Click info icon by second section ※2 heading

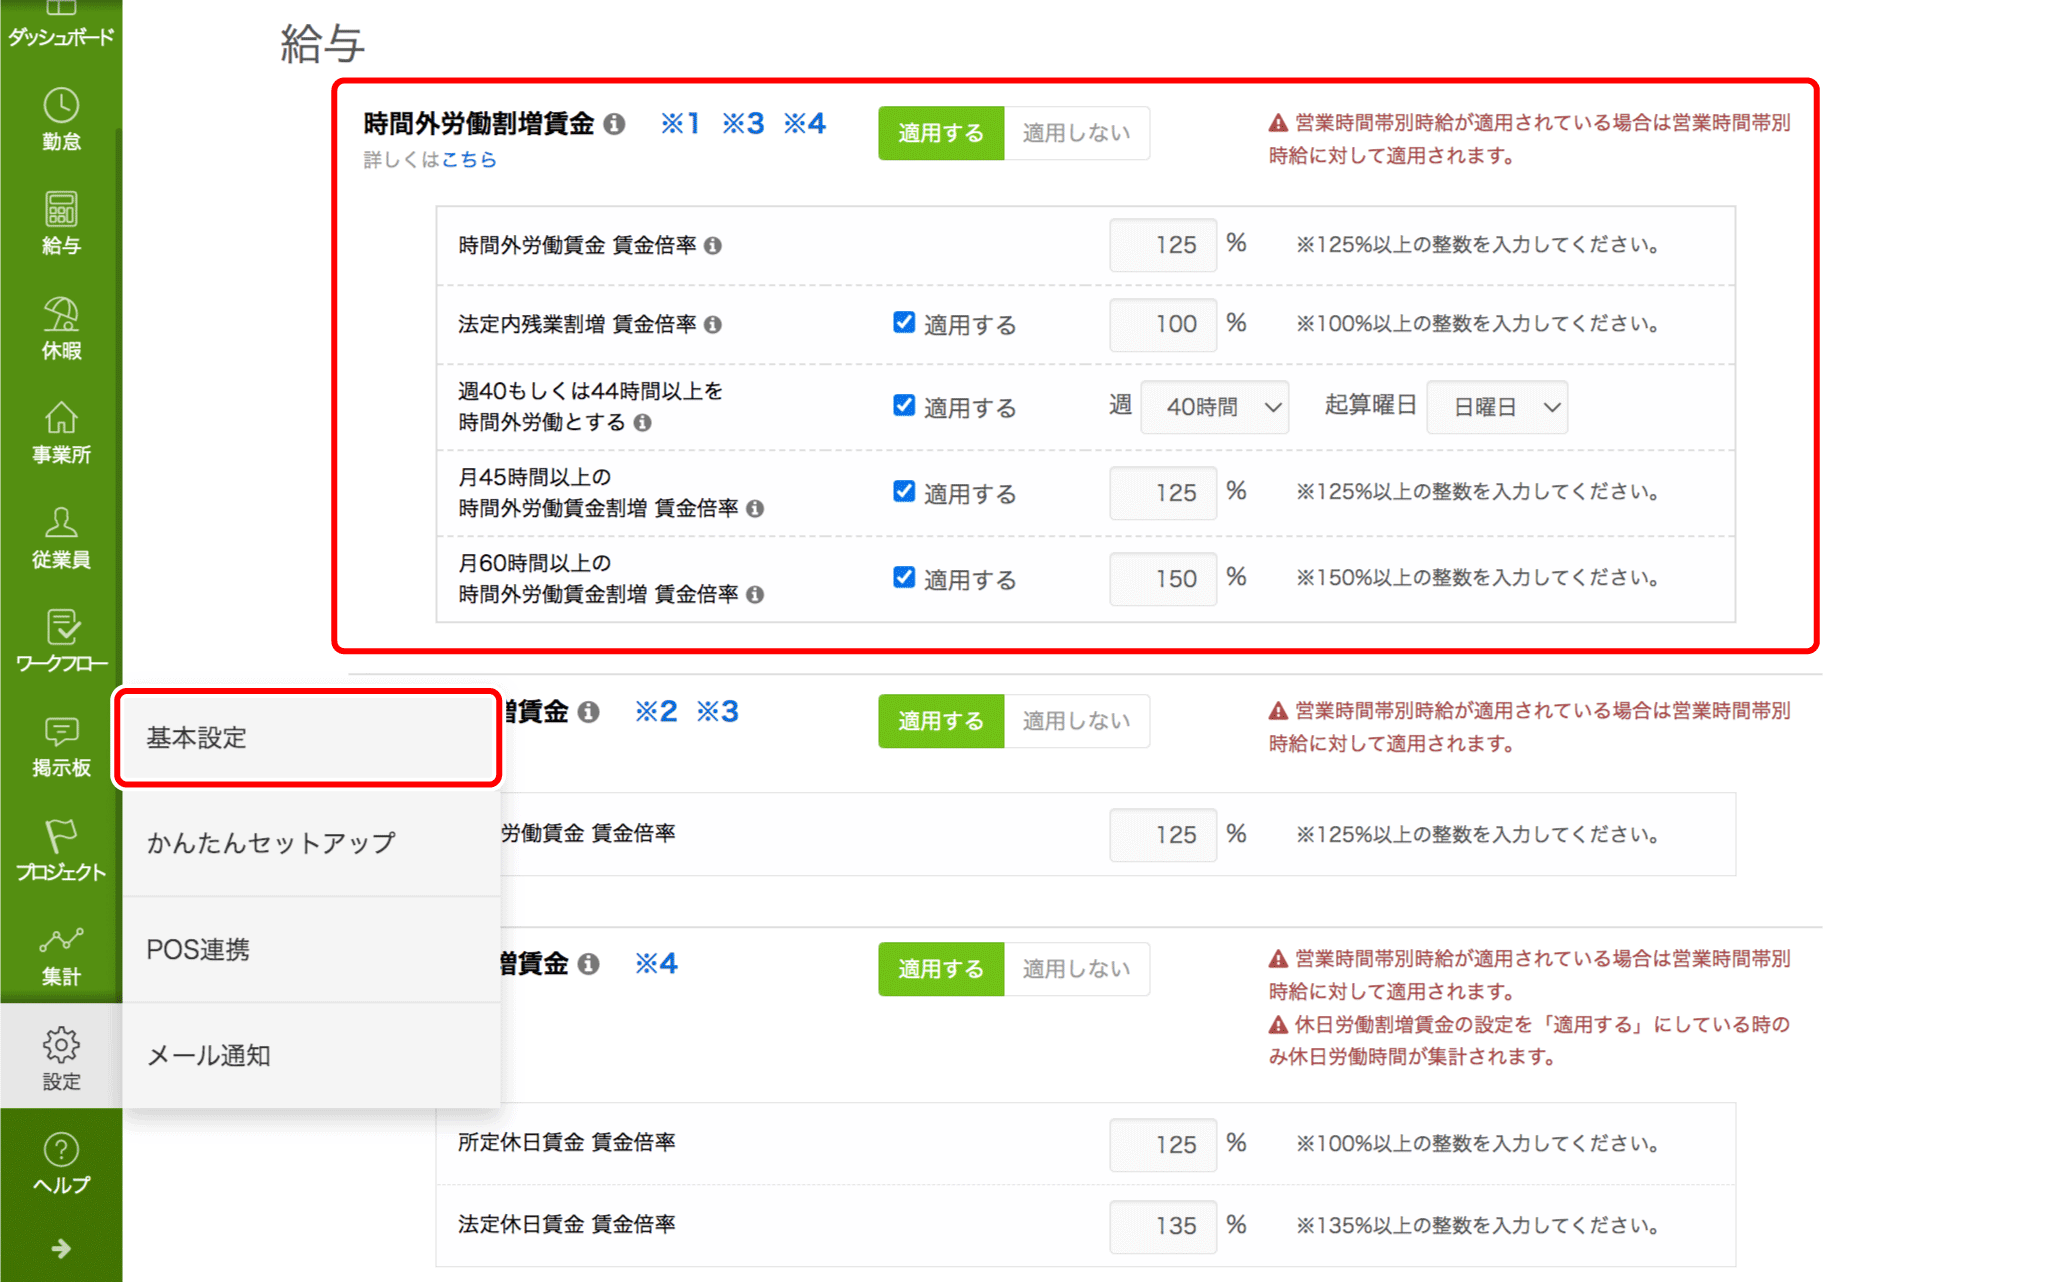[x=589, y=712]
